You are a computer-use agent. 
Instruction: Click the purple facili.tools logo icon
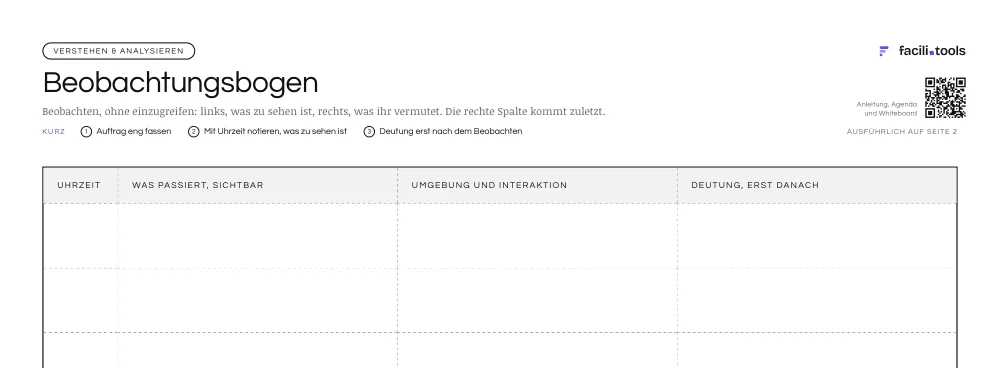point(884,51)
